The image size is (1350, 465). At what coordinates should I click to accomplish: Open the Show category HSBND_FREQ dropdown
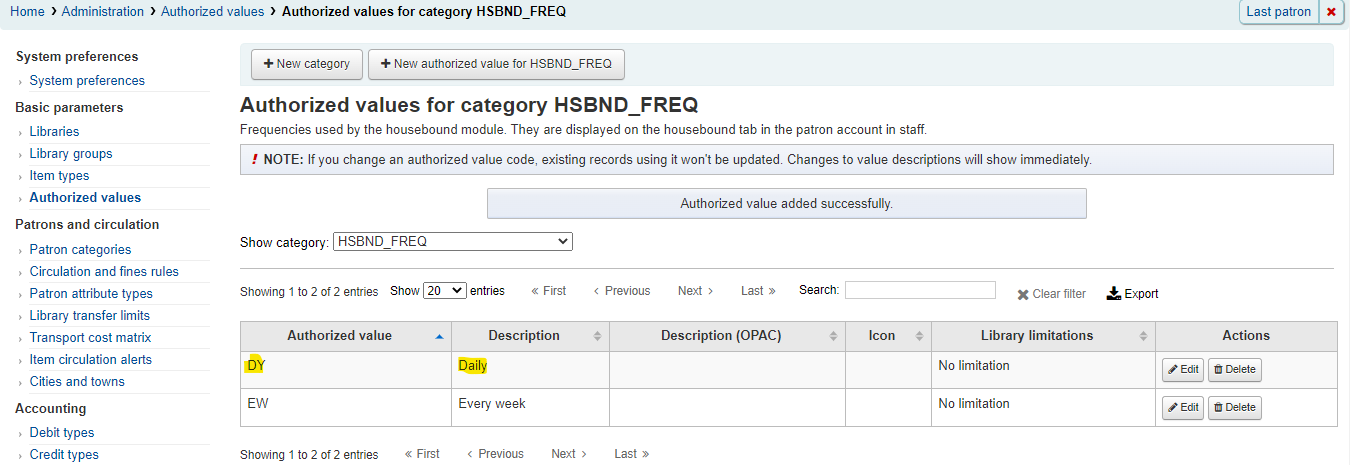coord(453,241)
